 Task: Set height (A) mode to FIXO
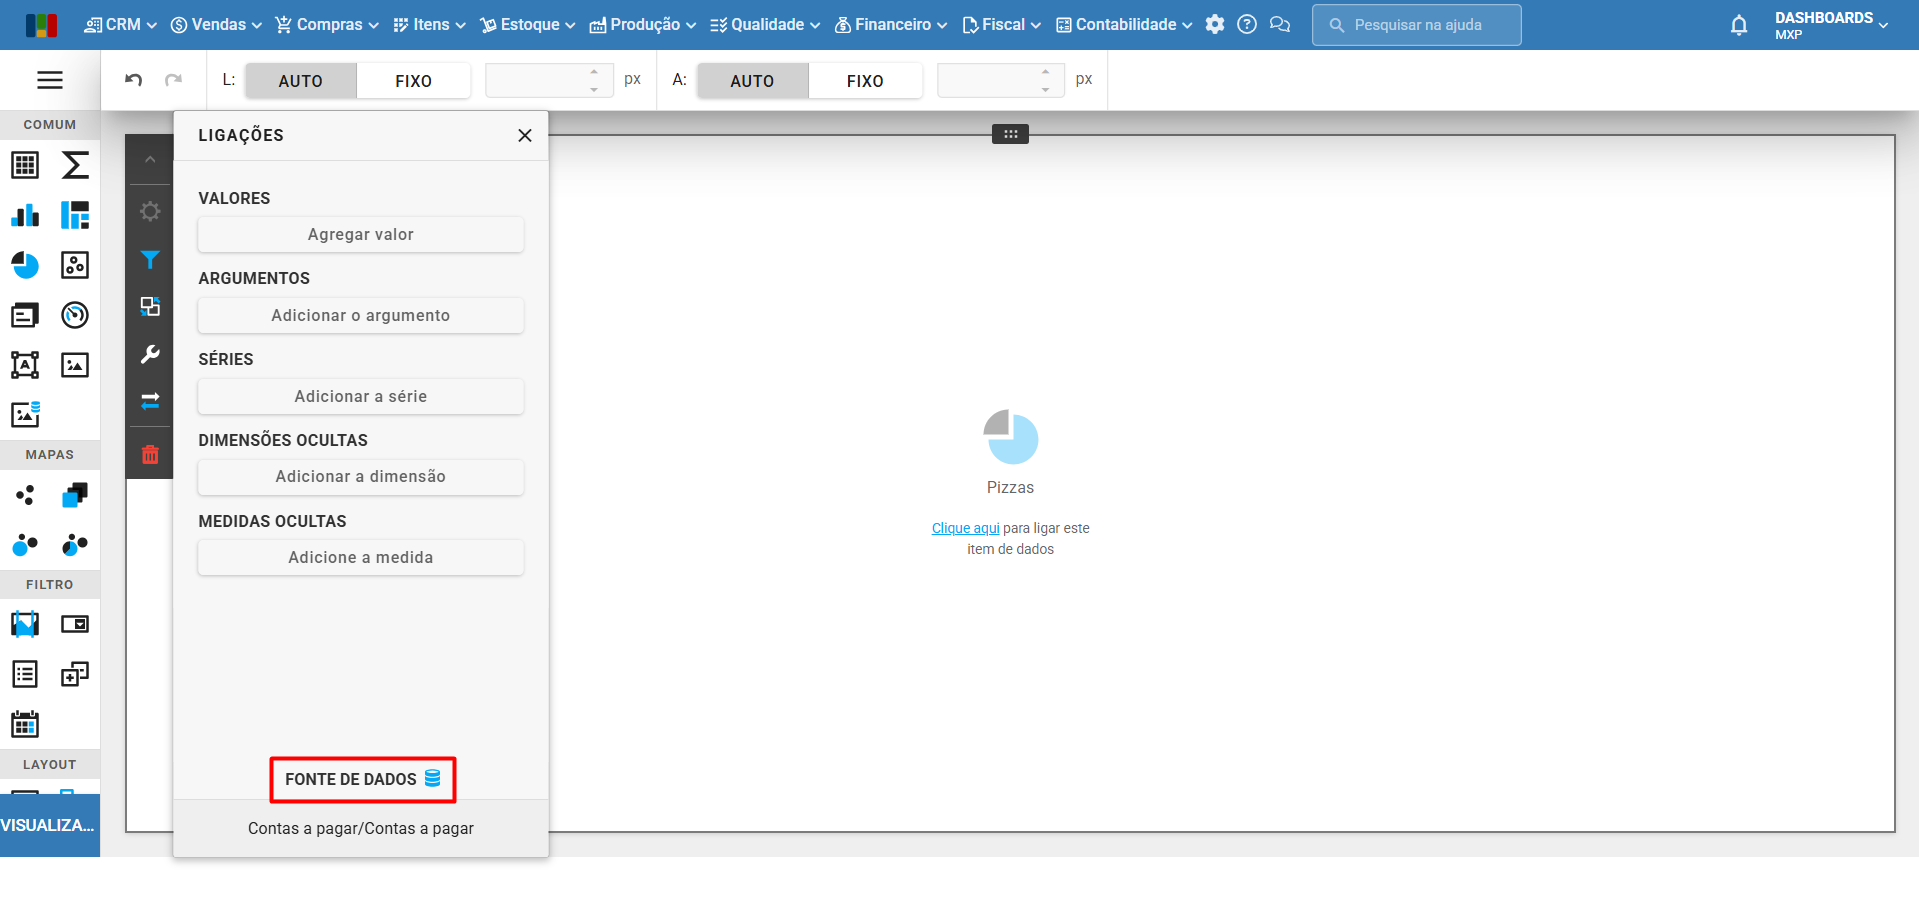[x=865, y=81]
